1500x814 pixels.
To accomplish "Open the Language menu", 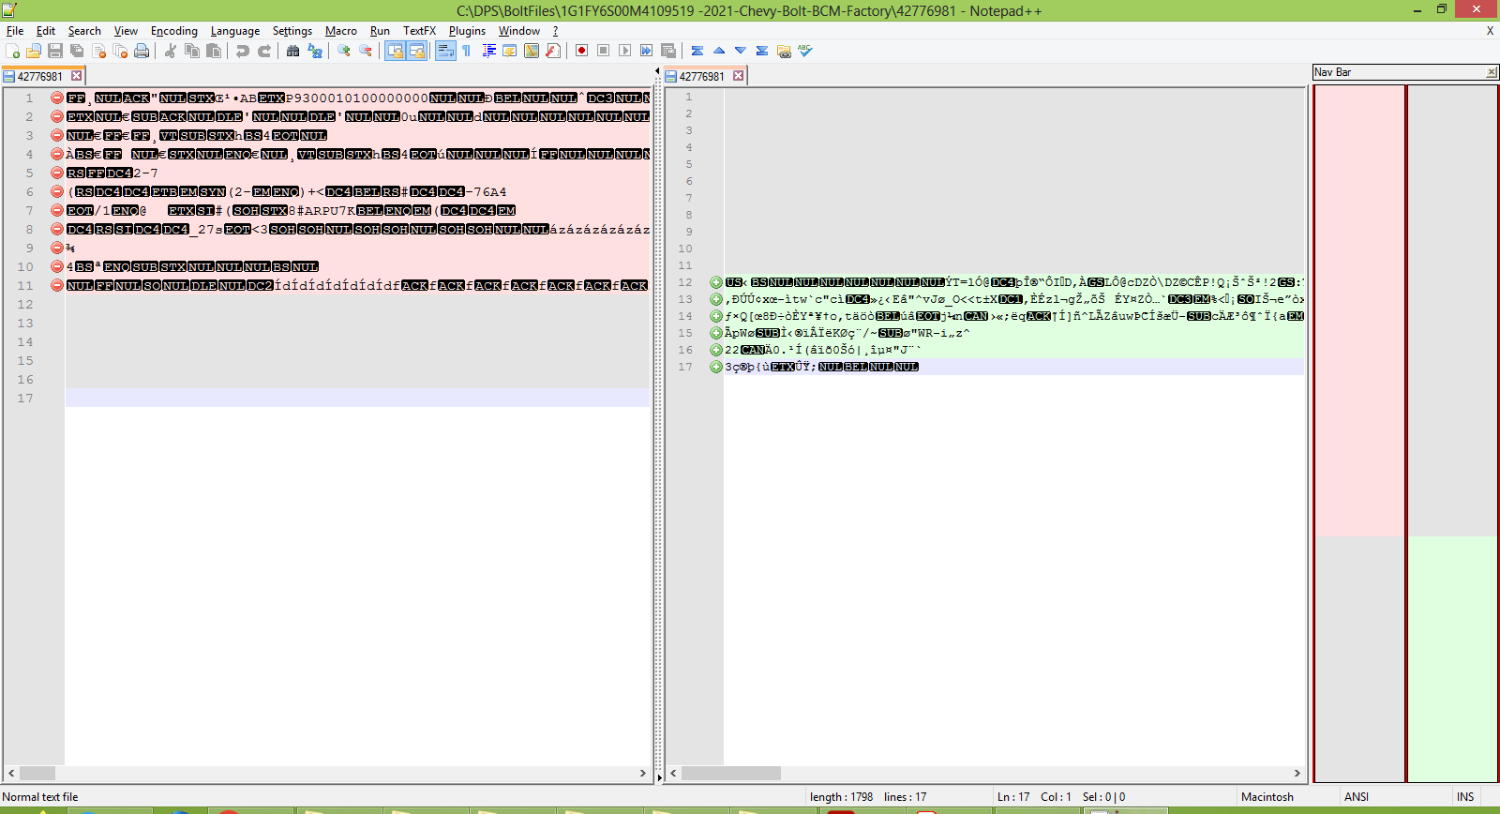I will pyautogui.click(x=235, y=31).
